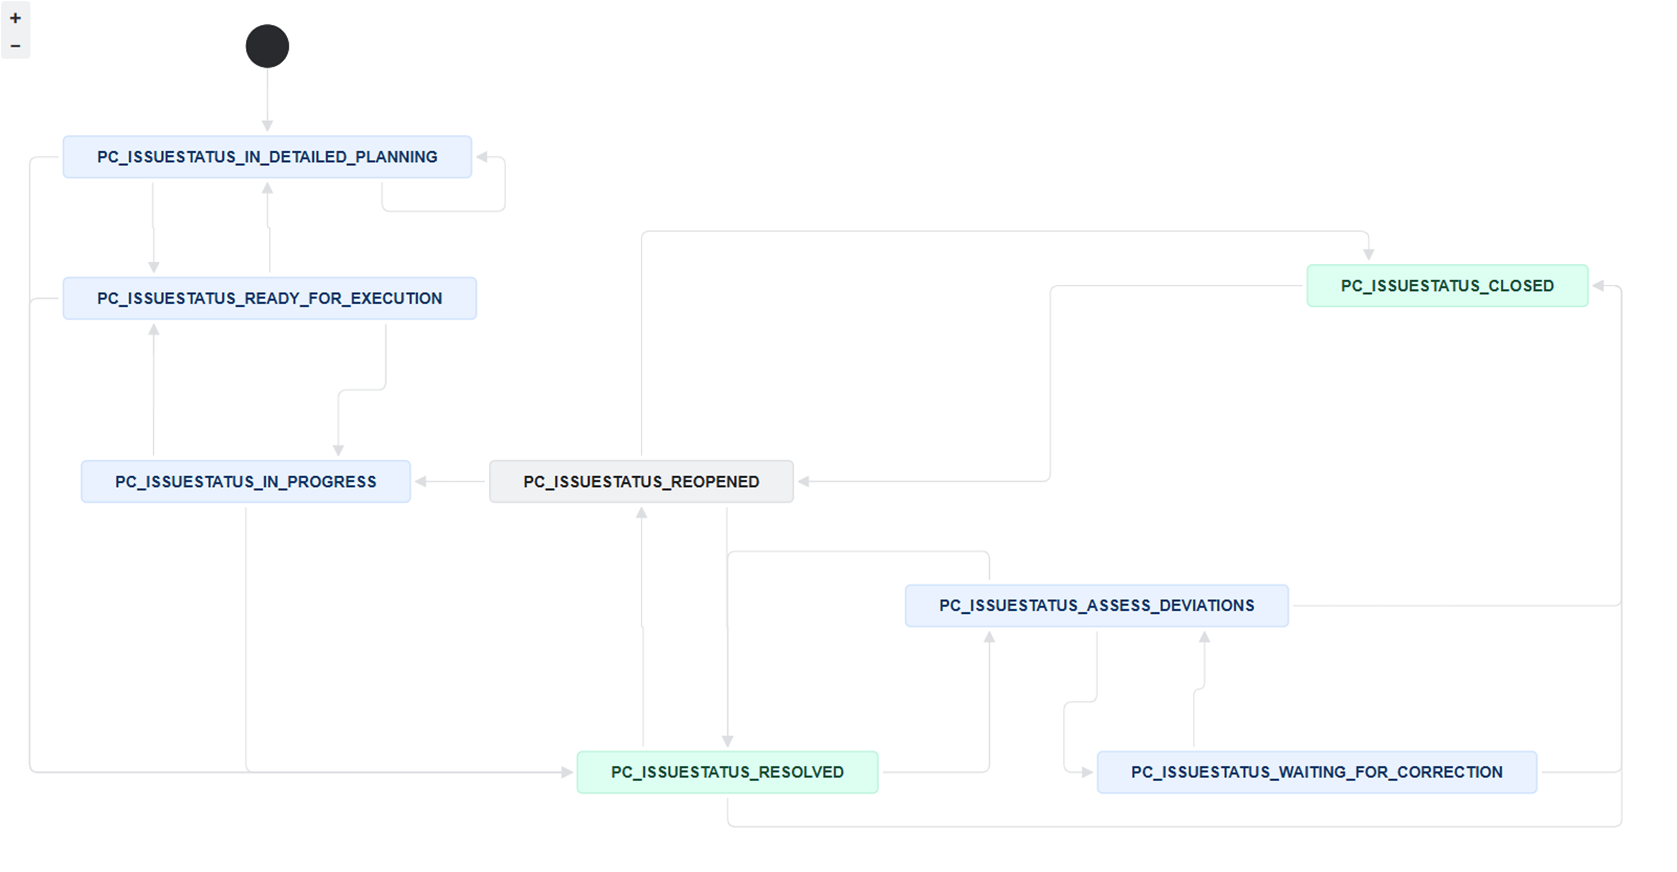Click the arrowhead entering CLOSED on its right

coord(1598,286)
